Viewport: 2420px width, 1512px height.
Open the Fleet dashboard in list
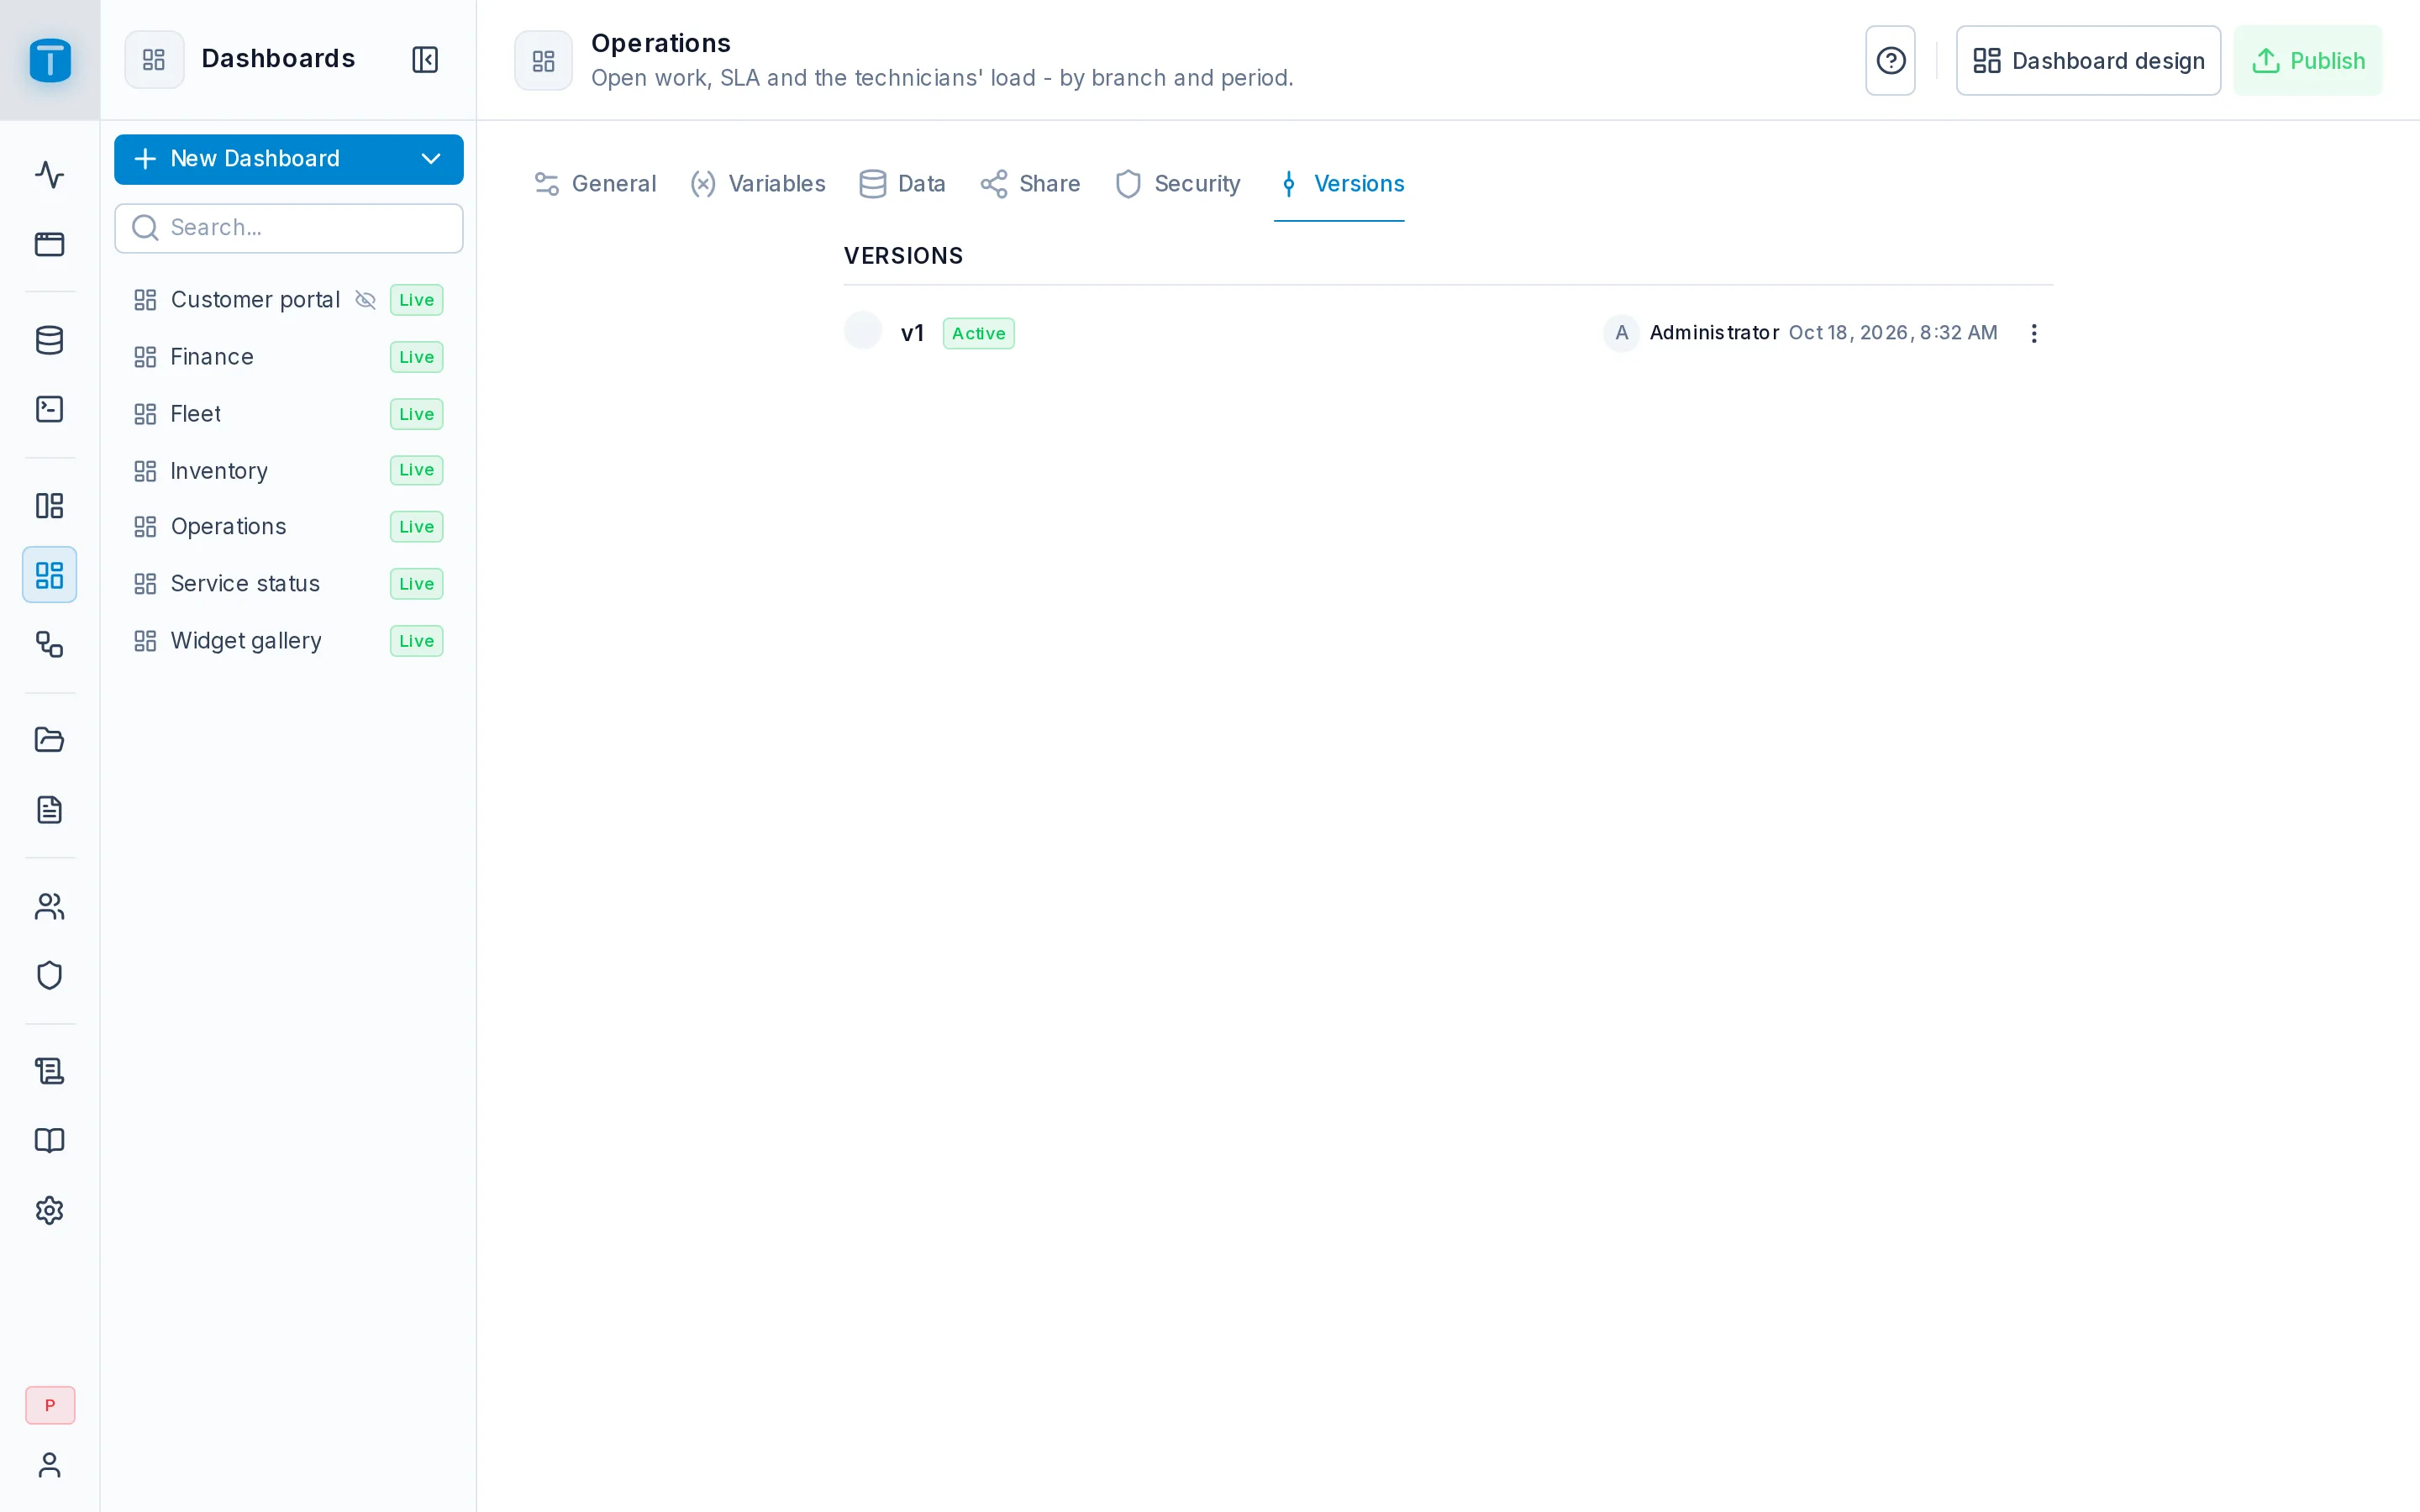(x=289, y=414)
